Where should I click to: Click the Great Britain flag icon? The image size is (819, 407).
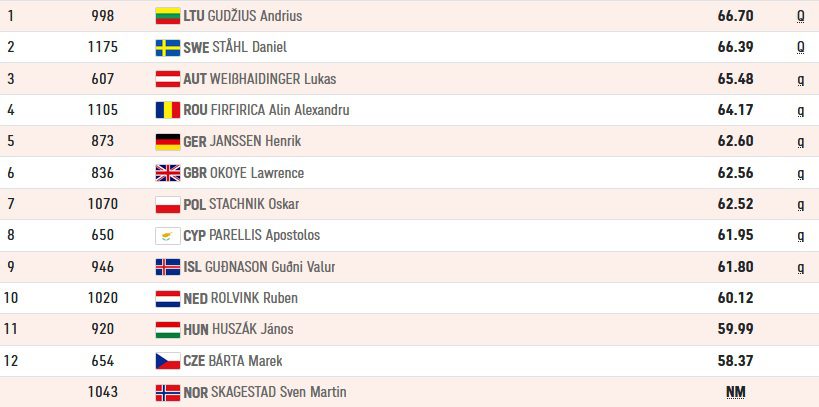coord(168,173)
